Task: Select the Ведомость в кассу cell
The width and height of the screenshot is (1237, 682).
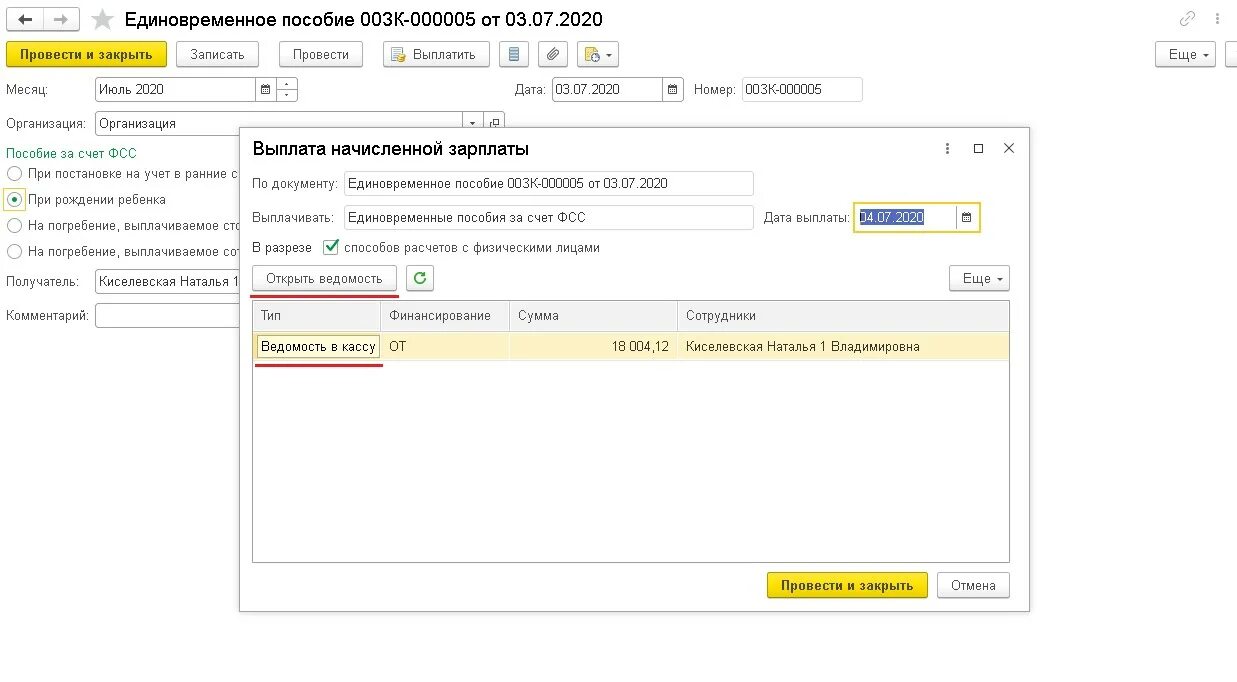Action: pos(318,346)
